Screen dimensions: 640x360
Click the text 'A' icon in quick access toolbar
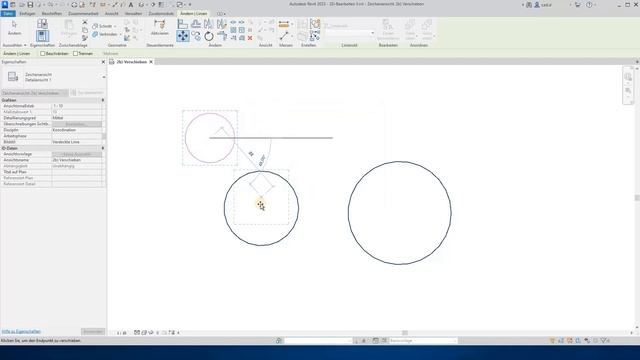click(x=131, y=5)
